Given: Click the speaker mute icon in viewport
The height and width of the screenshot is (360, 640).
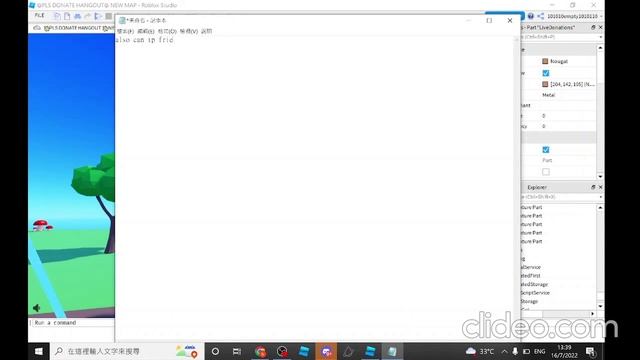Looking at the screenshot, I should (37, 308).
